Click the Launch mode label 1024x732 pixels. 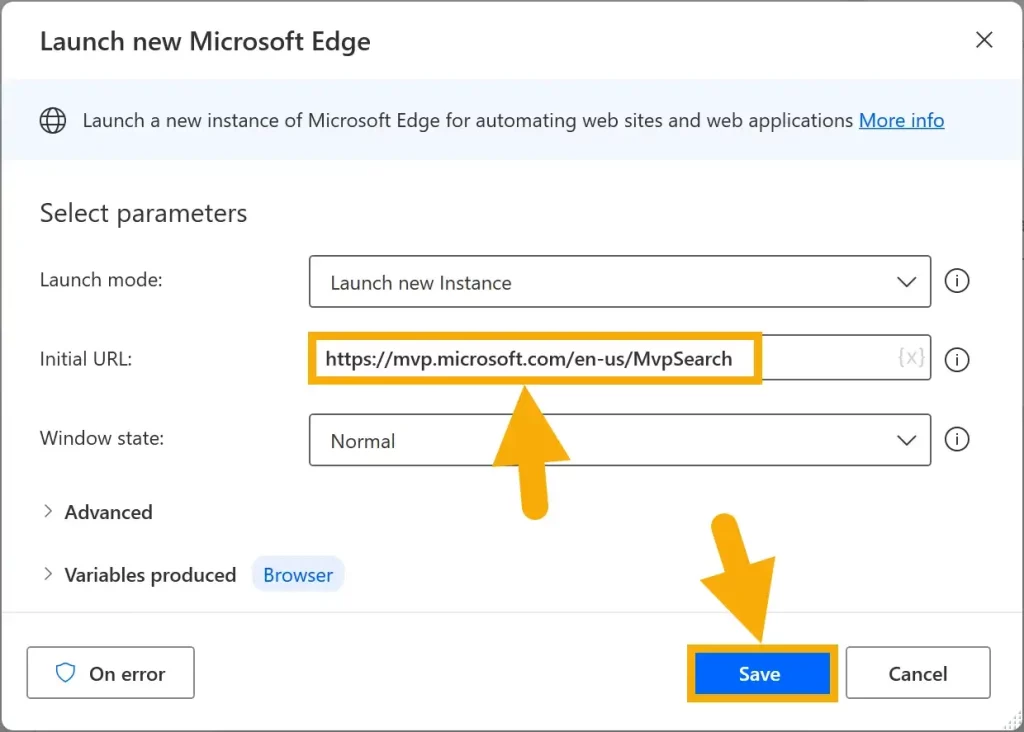click(101, 280)
